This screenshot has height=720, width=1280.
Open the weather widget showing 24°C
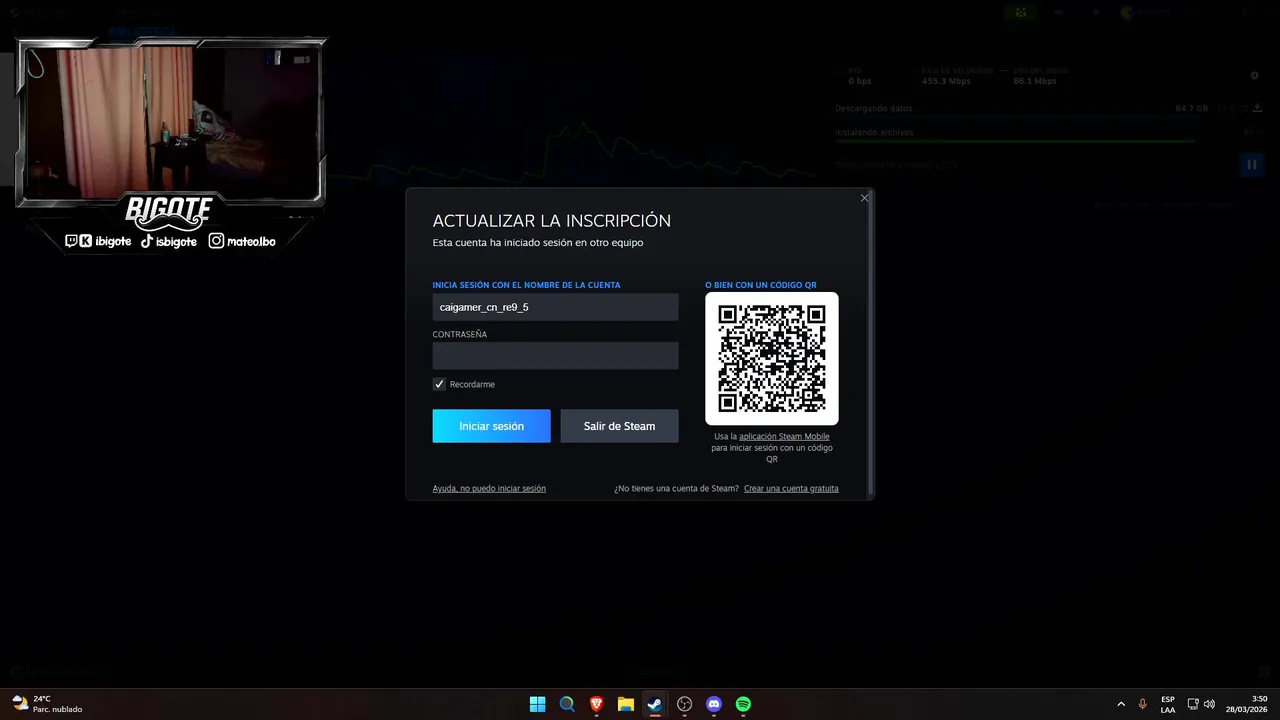[47, 704]
